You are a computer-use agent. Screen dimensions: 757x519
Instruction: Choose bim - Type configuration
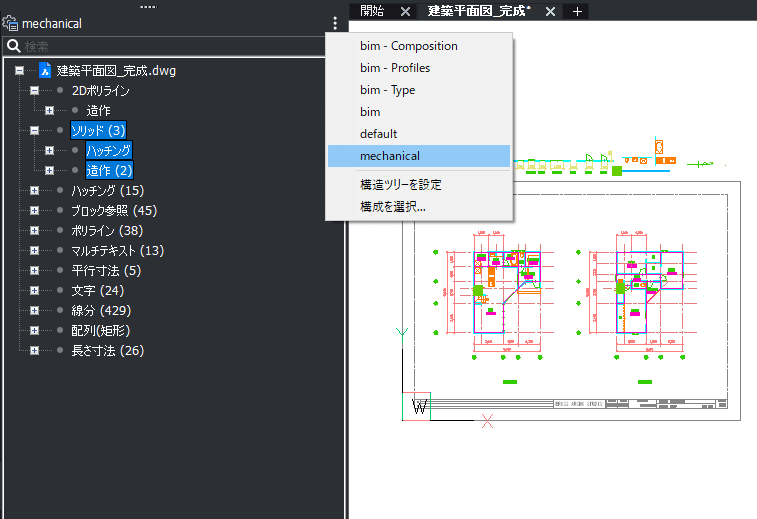tap(419, 90)
